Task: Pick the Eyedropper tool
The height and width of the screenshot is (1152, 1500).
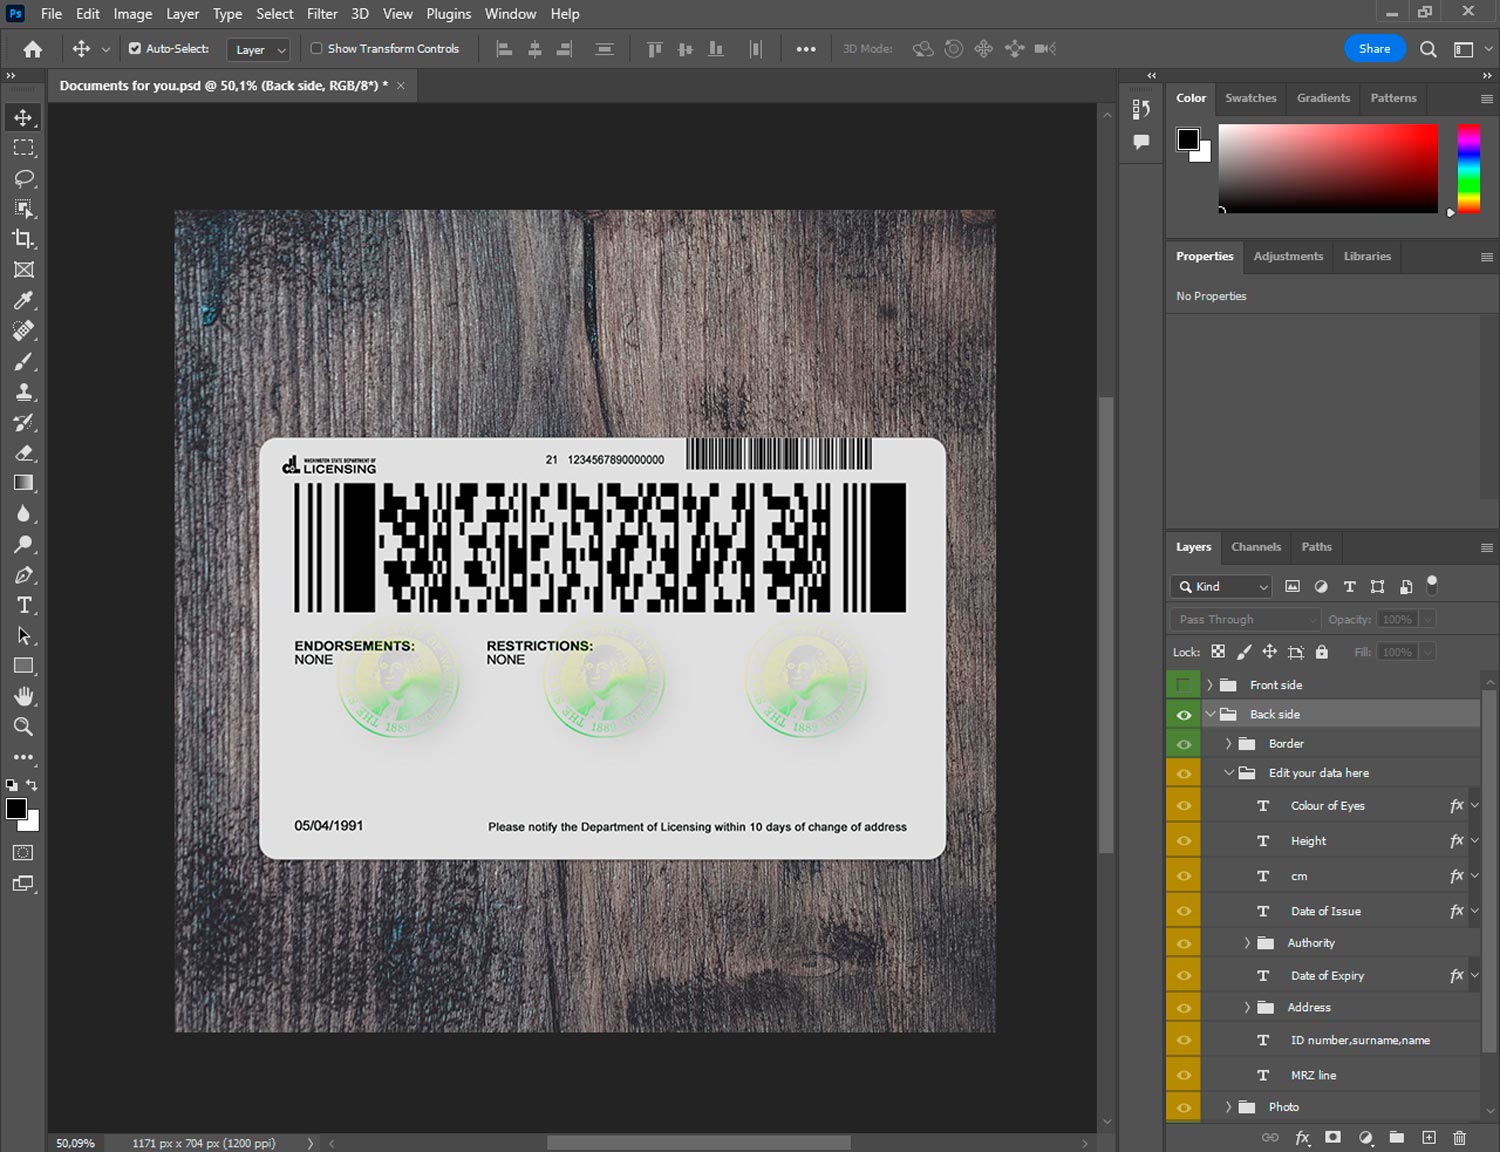Action: point(23,300)
